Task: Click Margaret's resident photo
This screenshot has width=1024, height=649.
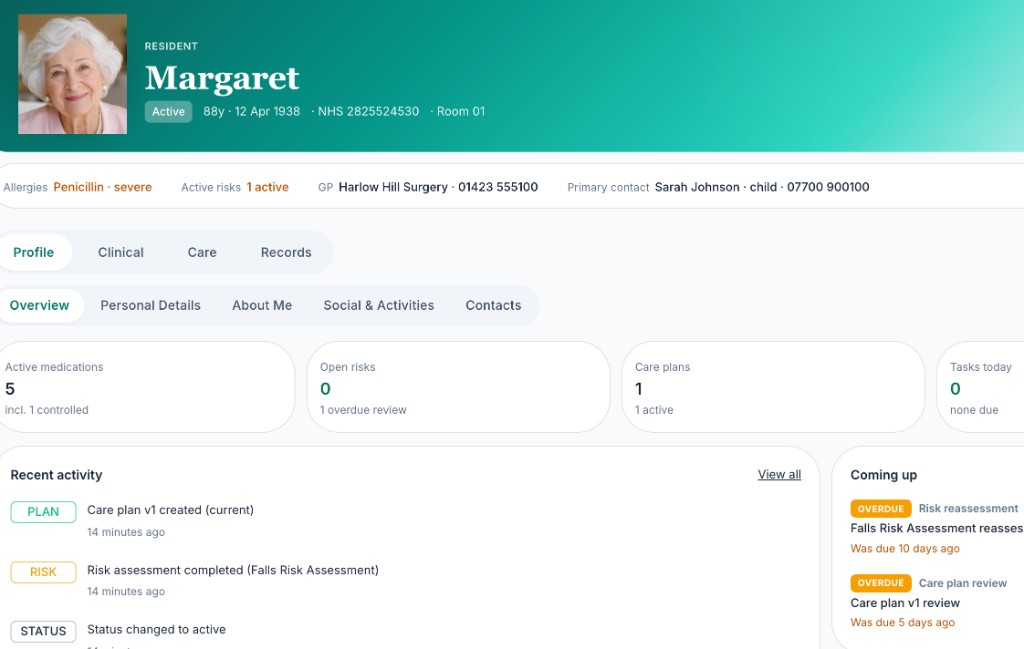Action: [x=72, y=74]
